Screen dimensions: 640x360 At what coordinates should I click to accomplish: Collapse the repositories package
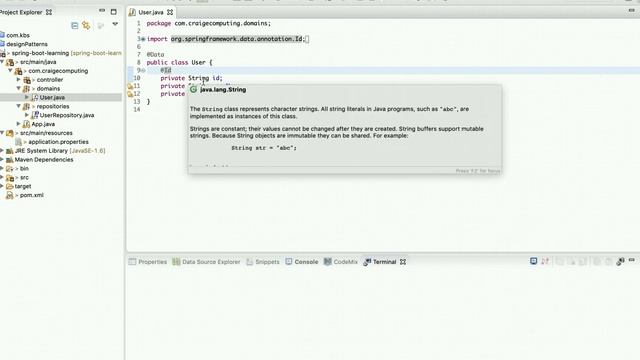click(x=18, y=106)
